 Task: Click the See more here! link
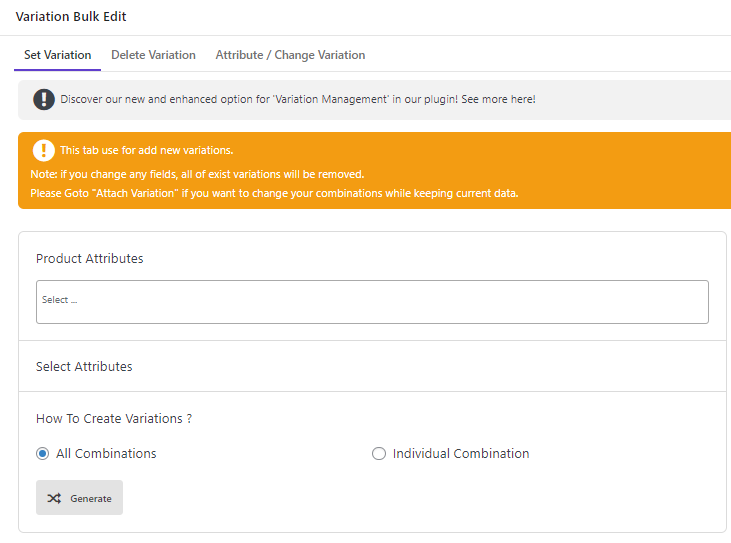[498, 99]
